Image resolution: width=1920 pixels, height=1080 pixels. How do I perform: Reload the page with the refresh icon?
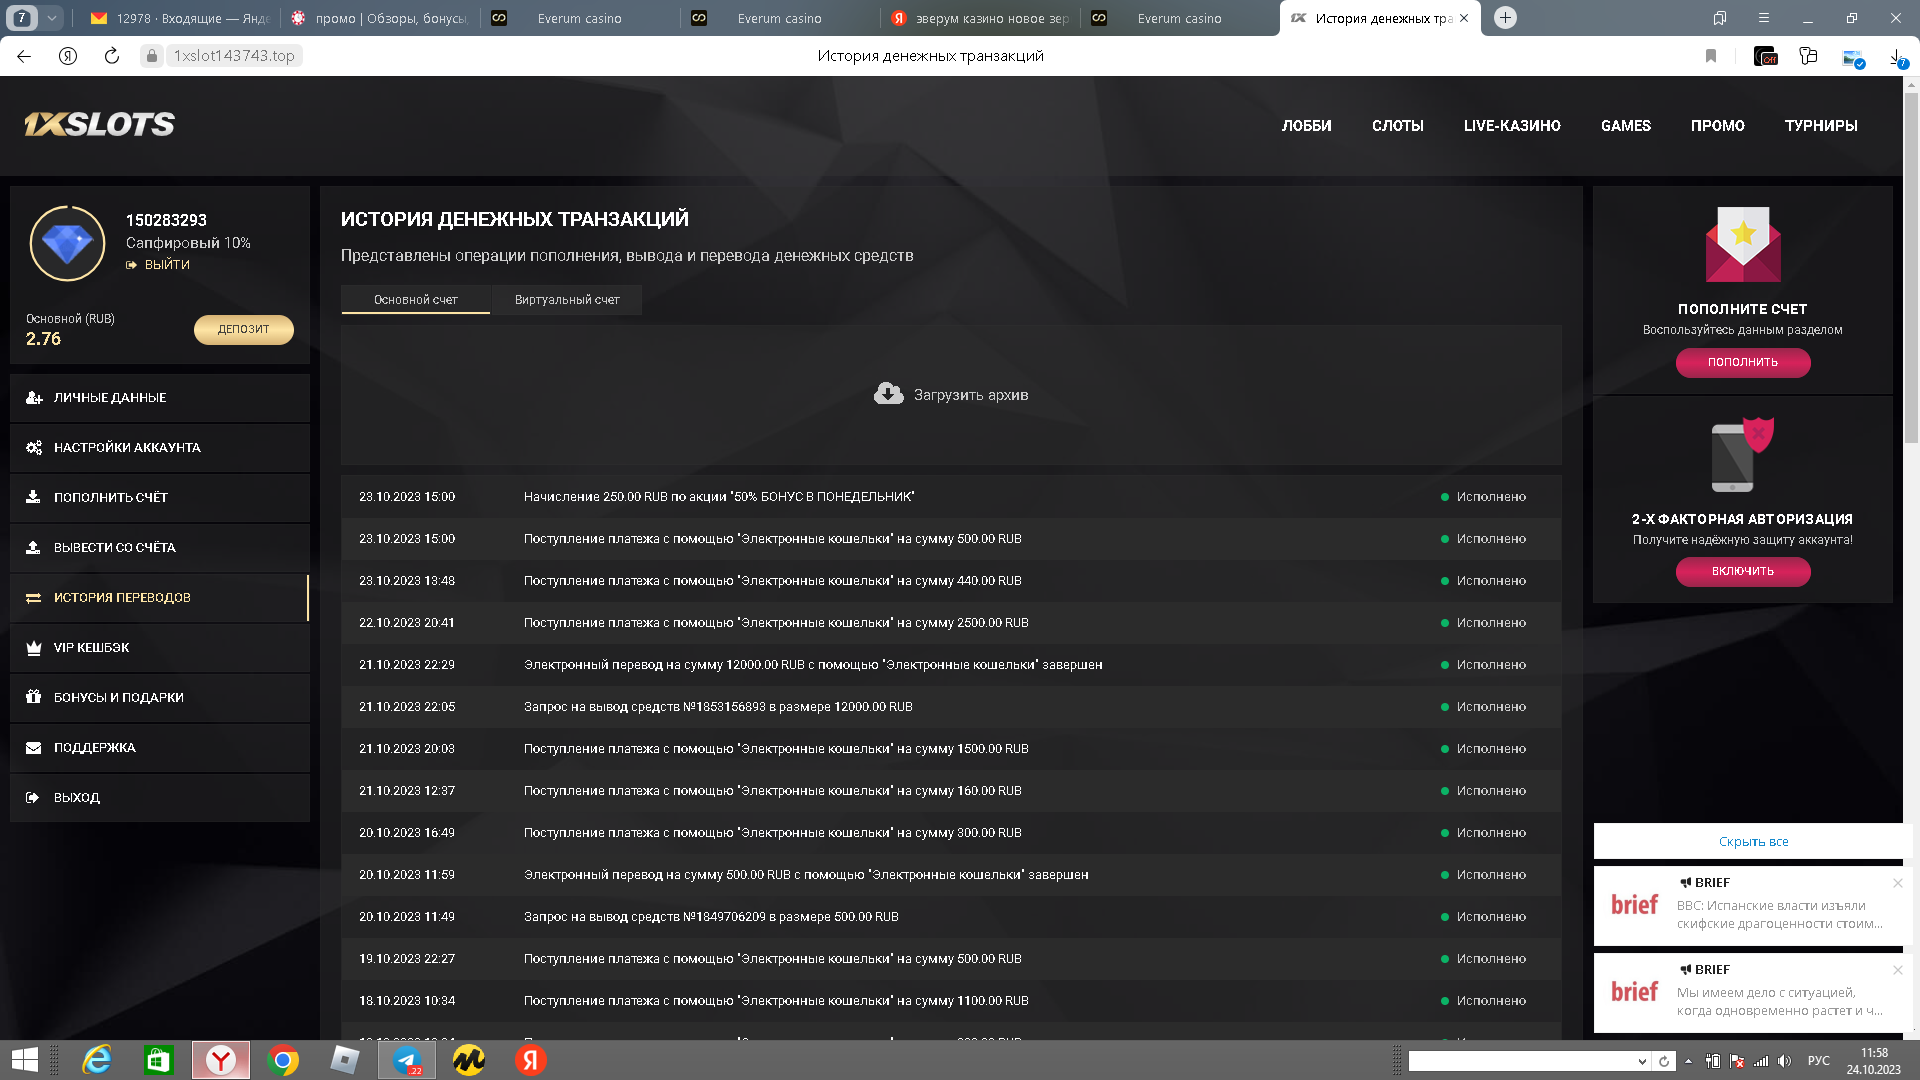[x=112, y=56]
